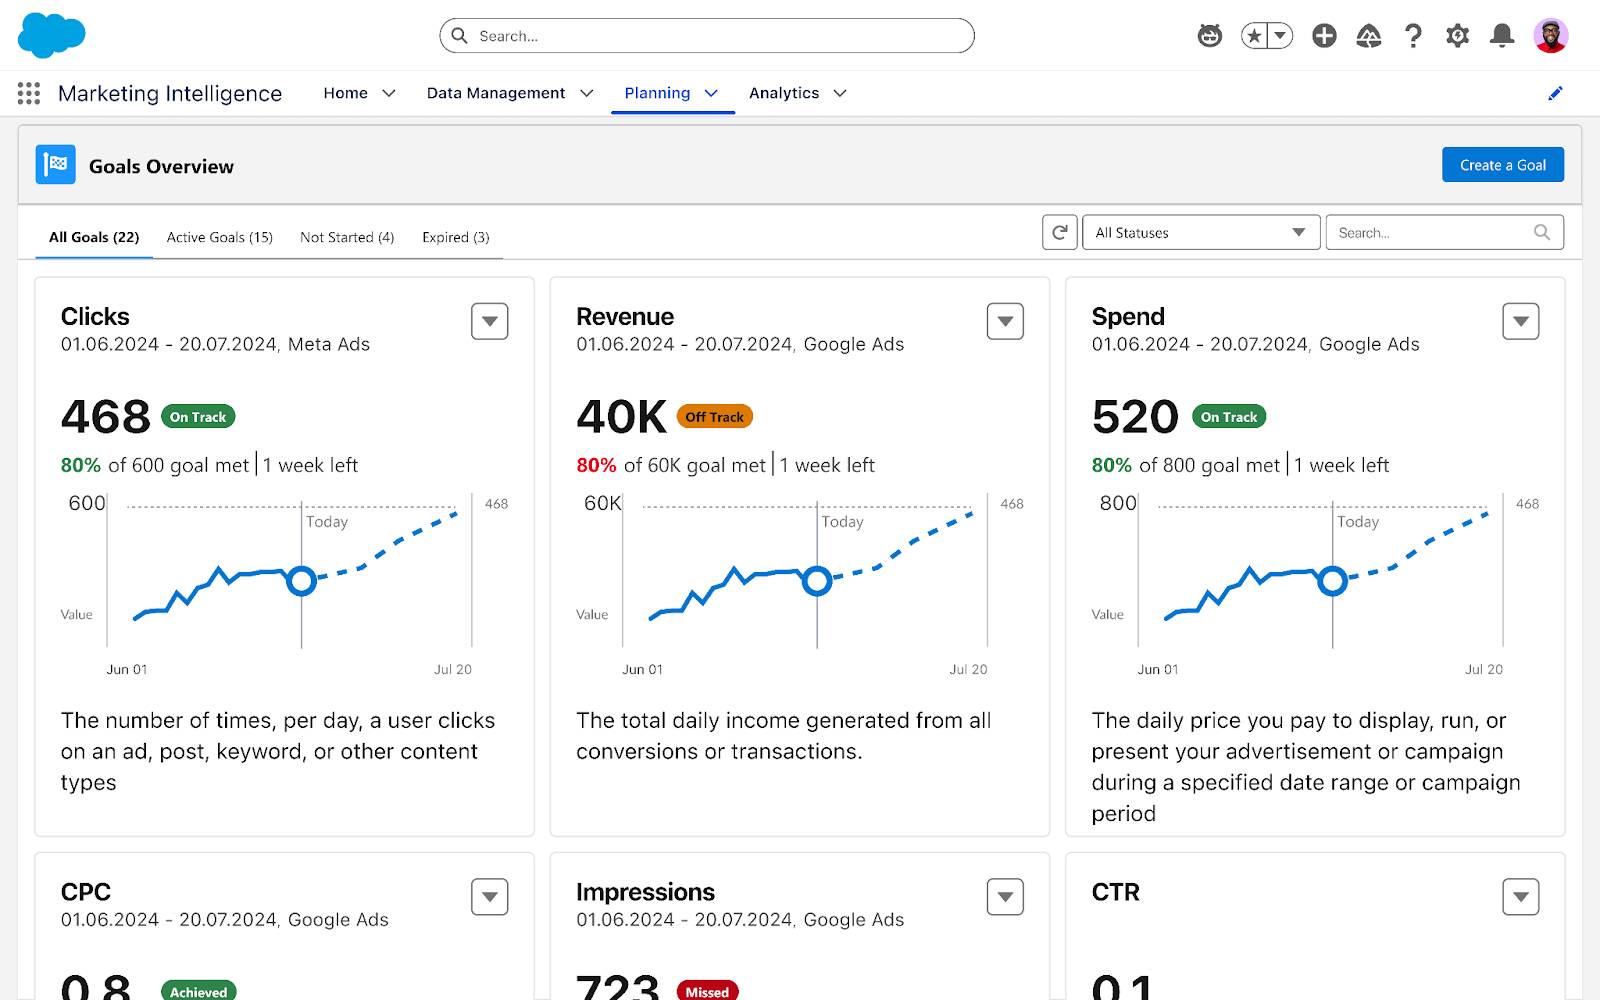
Task: Open the Favorites list dropdown arrow
Action: coord(1280,36)
